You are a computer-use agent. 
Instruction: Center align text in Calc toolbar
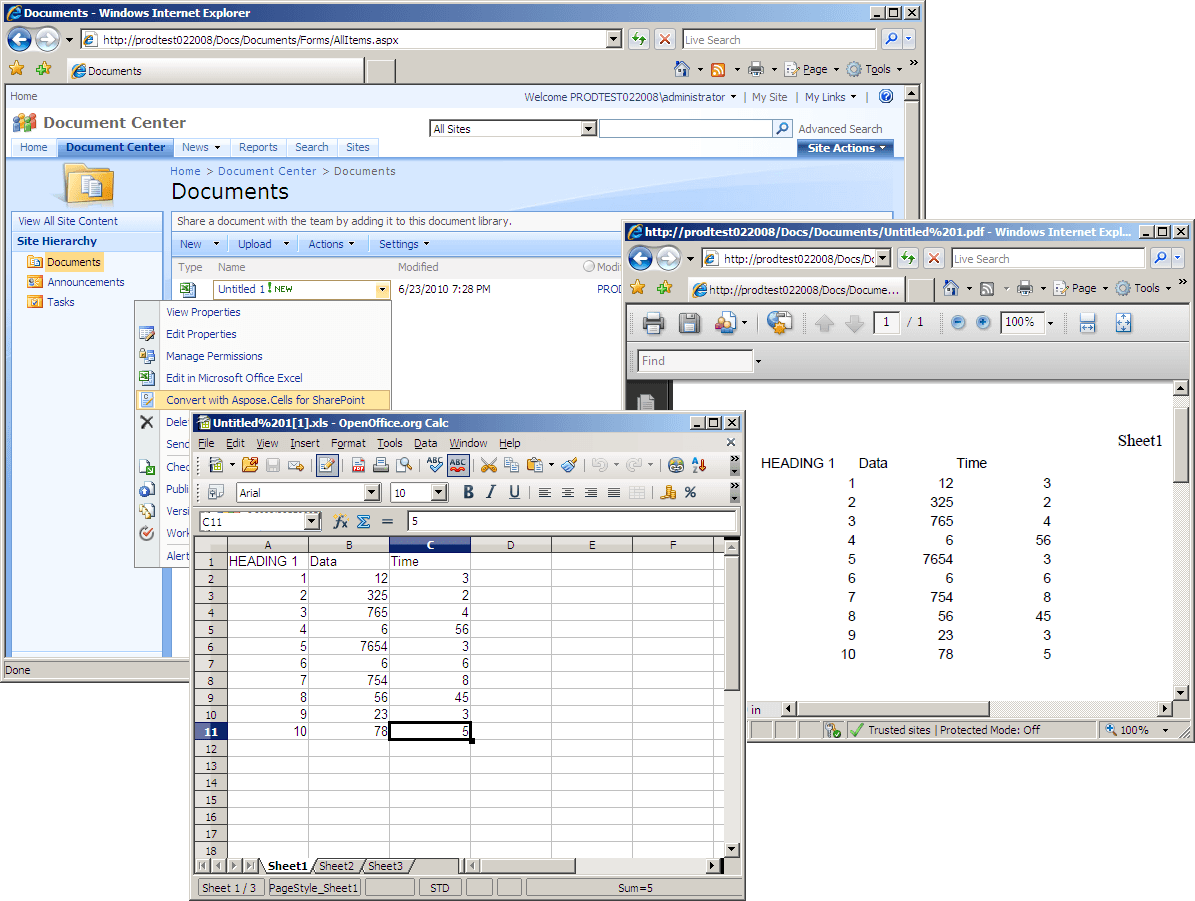[x=568, y=492]
